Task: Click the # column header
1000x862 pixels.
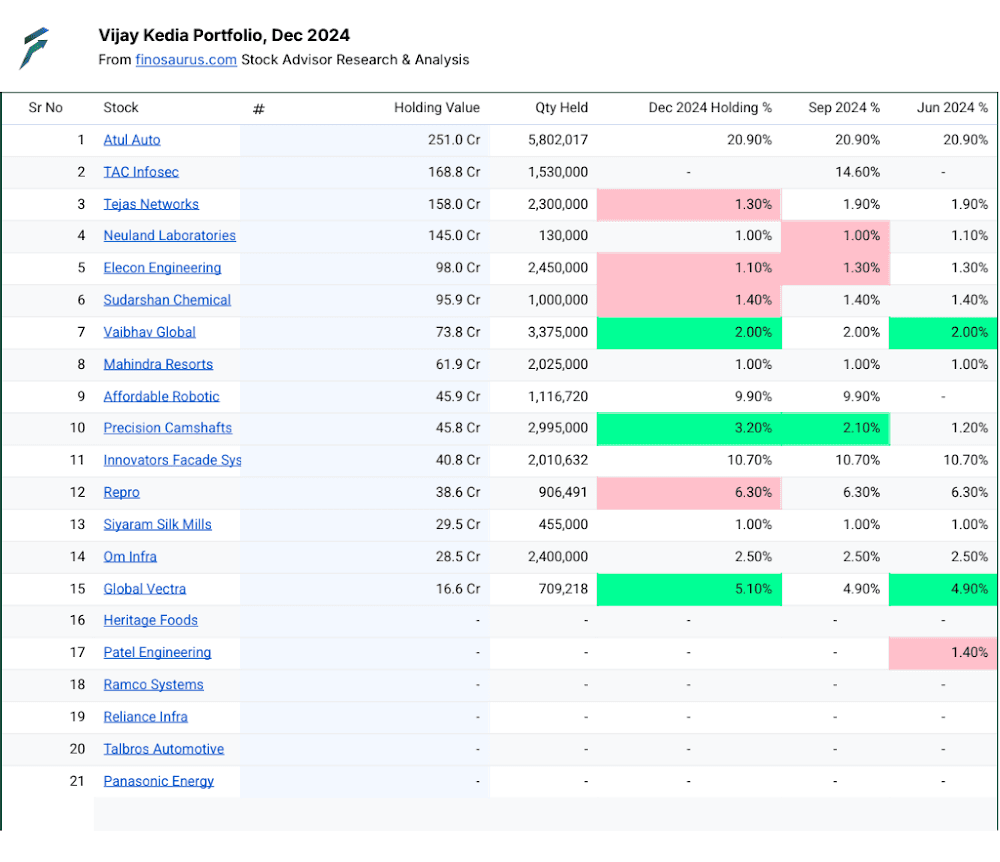Action: point(258,109)
